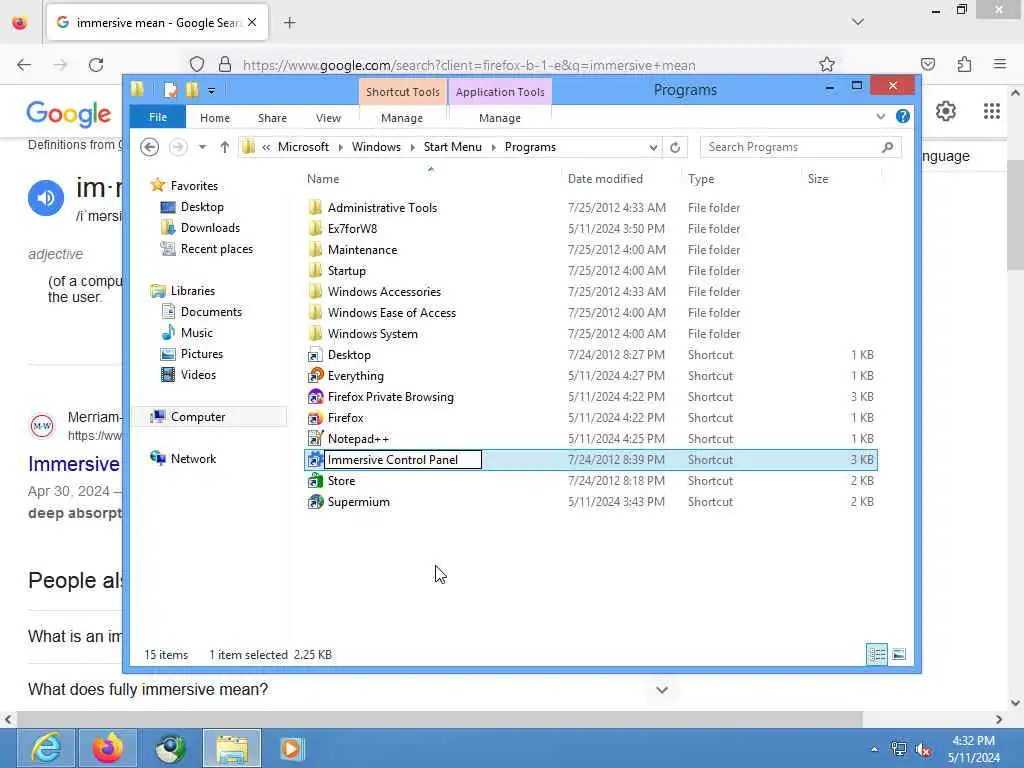Open Firefox hamburger application menu

tap(1000, 64)
